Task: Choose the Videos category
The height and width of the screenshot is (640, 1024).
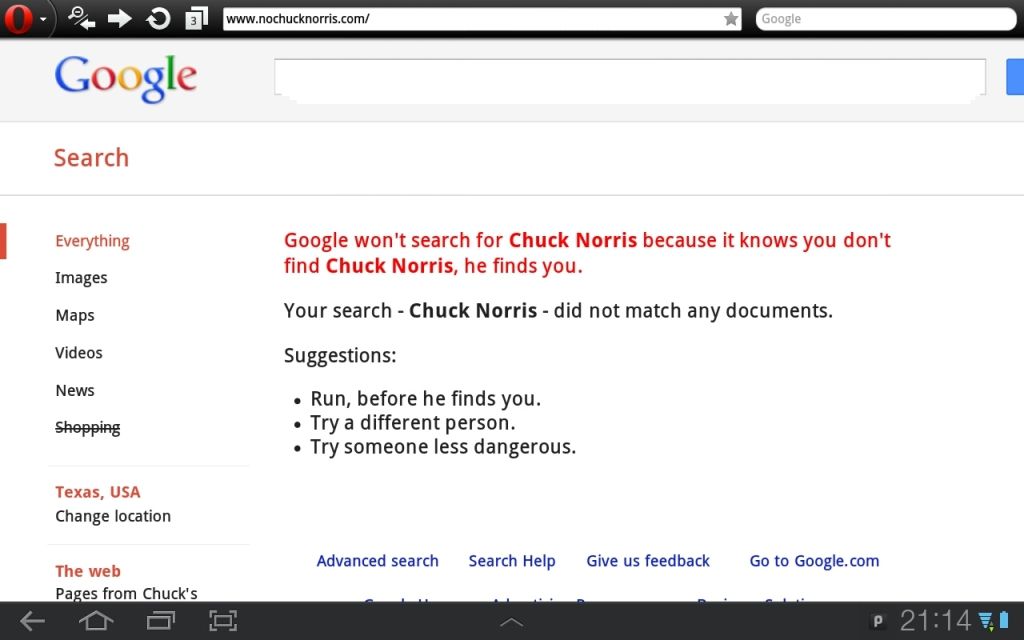Action: click(x=79, y=353)
